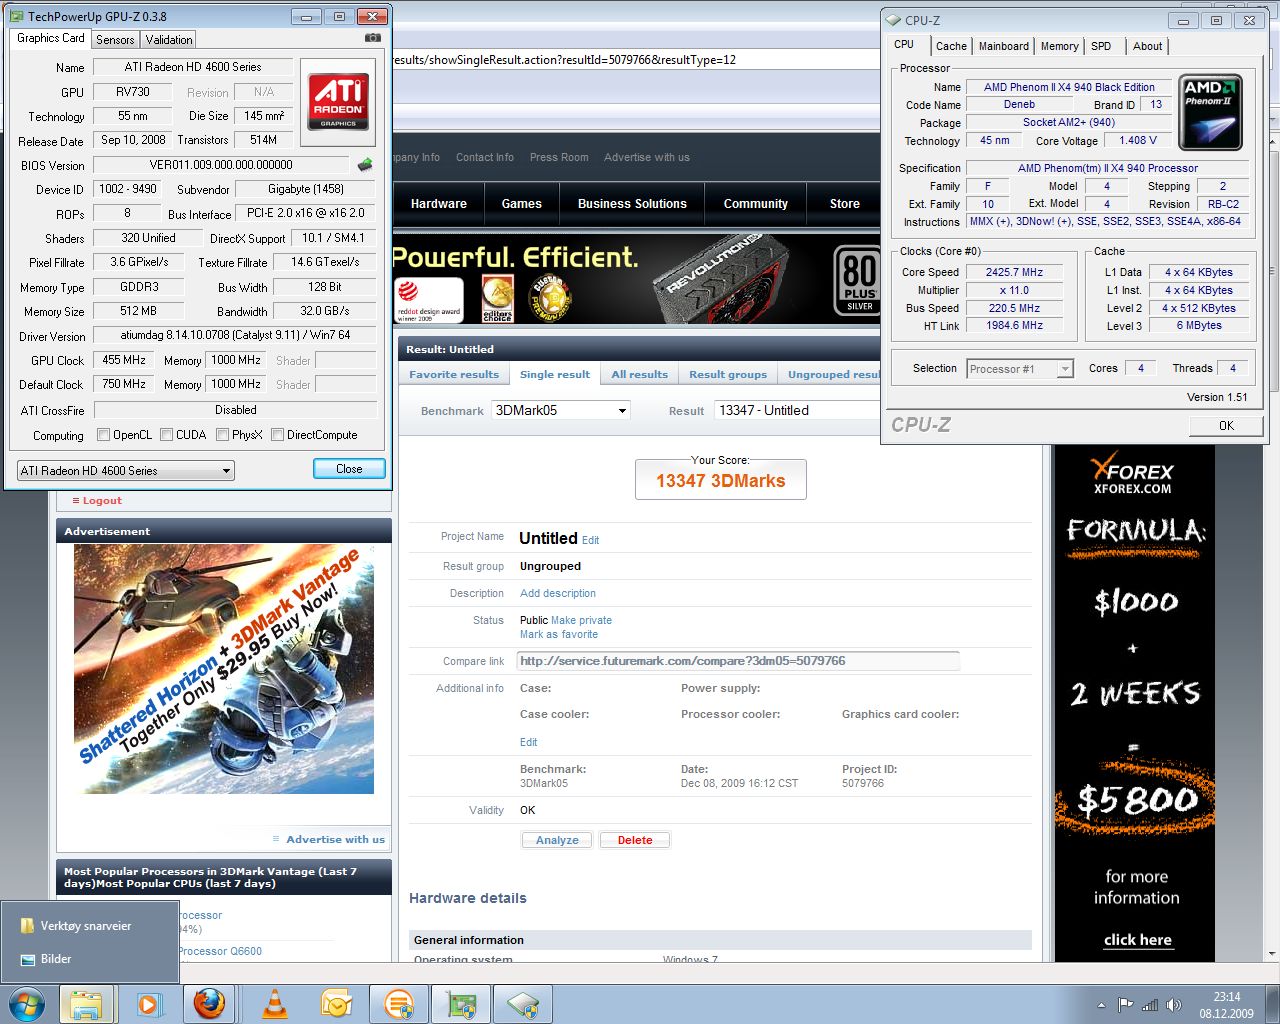Screen dimensions: 1280x1024
Task: Click the BIOS save chip icon in GPU-Z
Action: (x=365, y=165)
